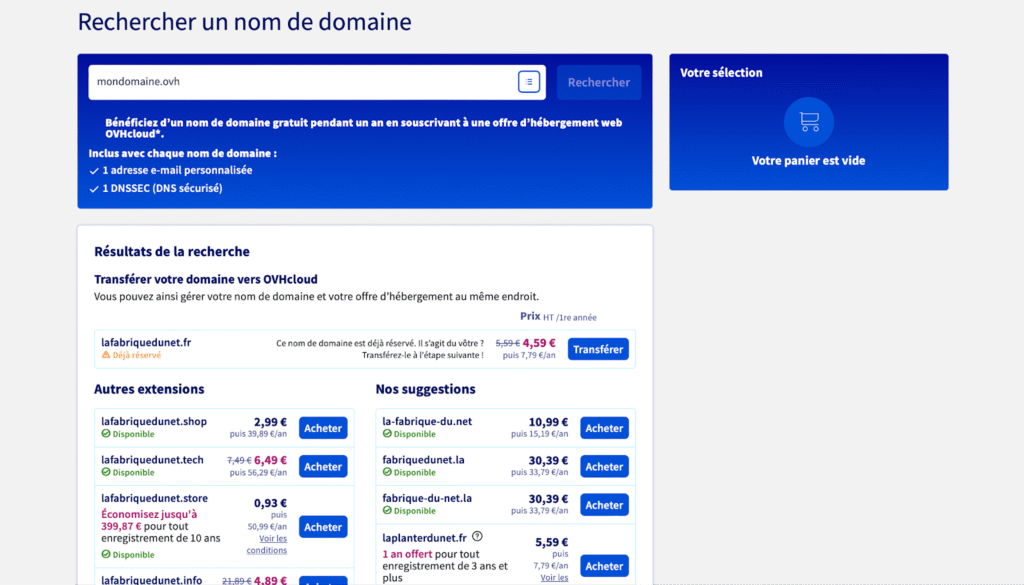1024x585 pixels.
Task: Add lafabriquedunet.store using Acheter
Action: 323,527
